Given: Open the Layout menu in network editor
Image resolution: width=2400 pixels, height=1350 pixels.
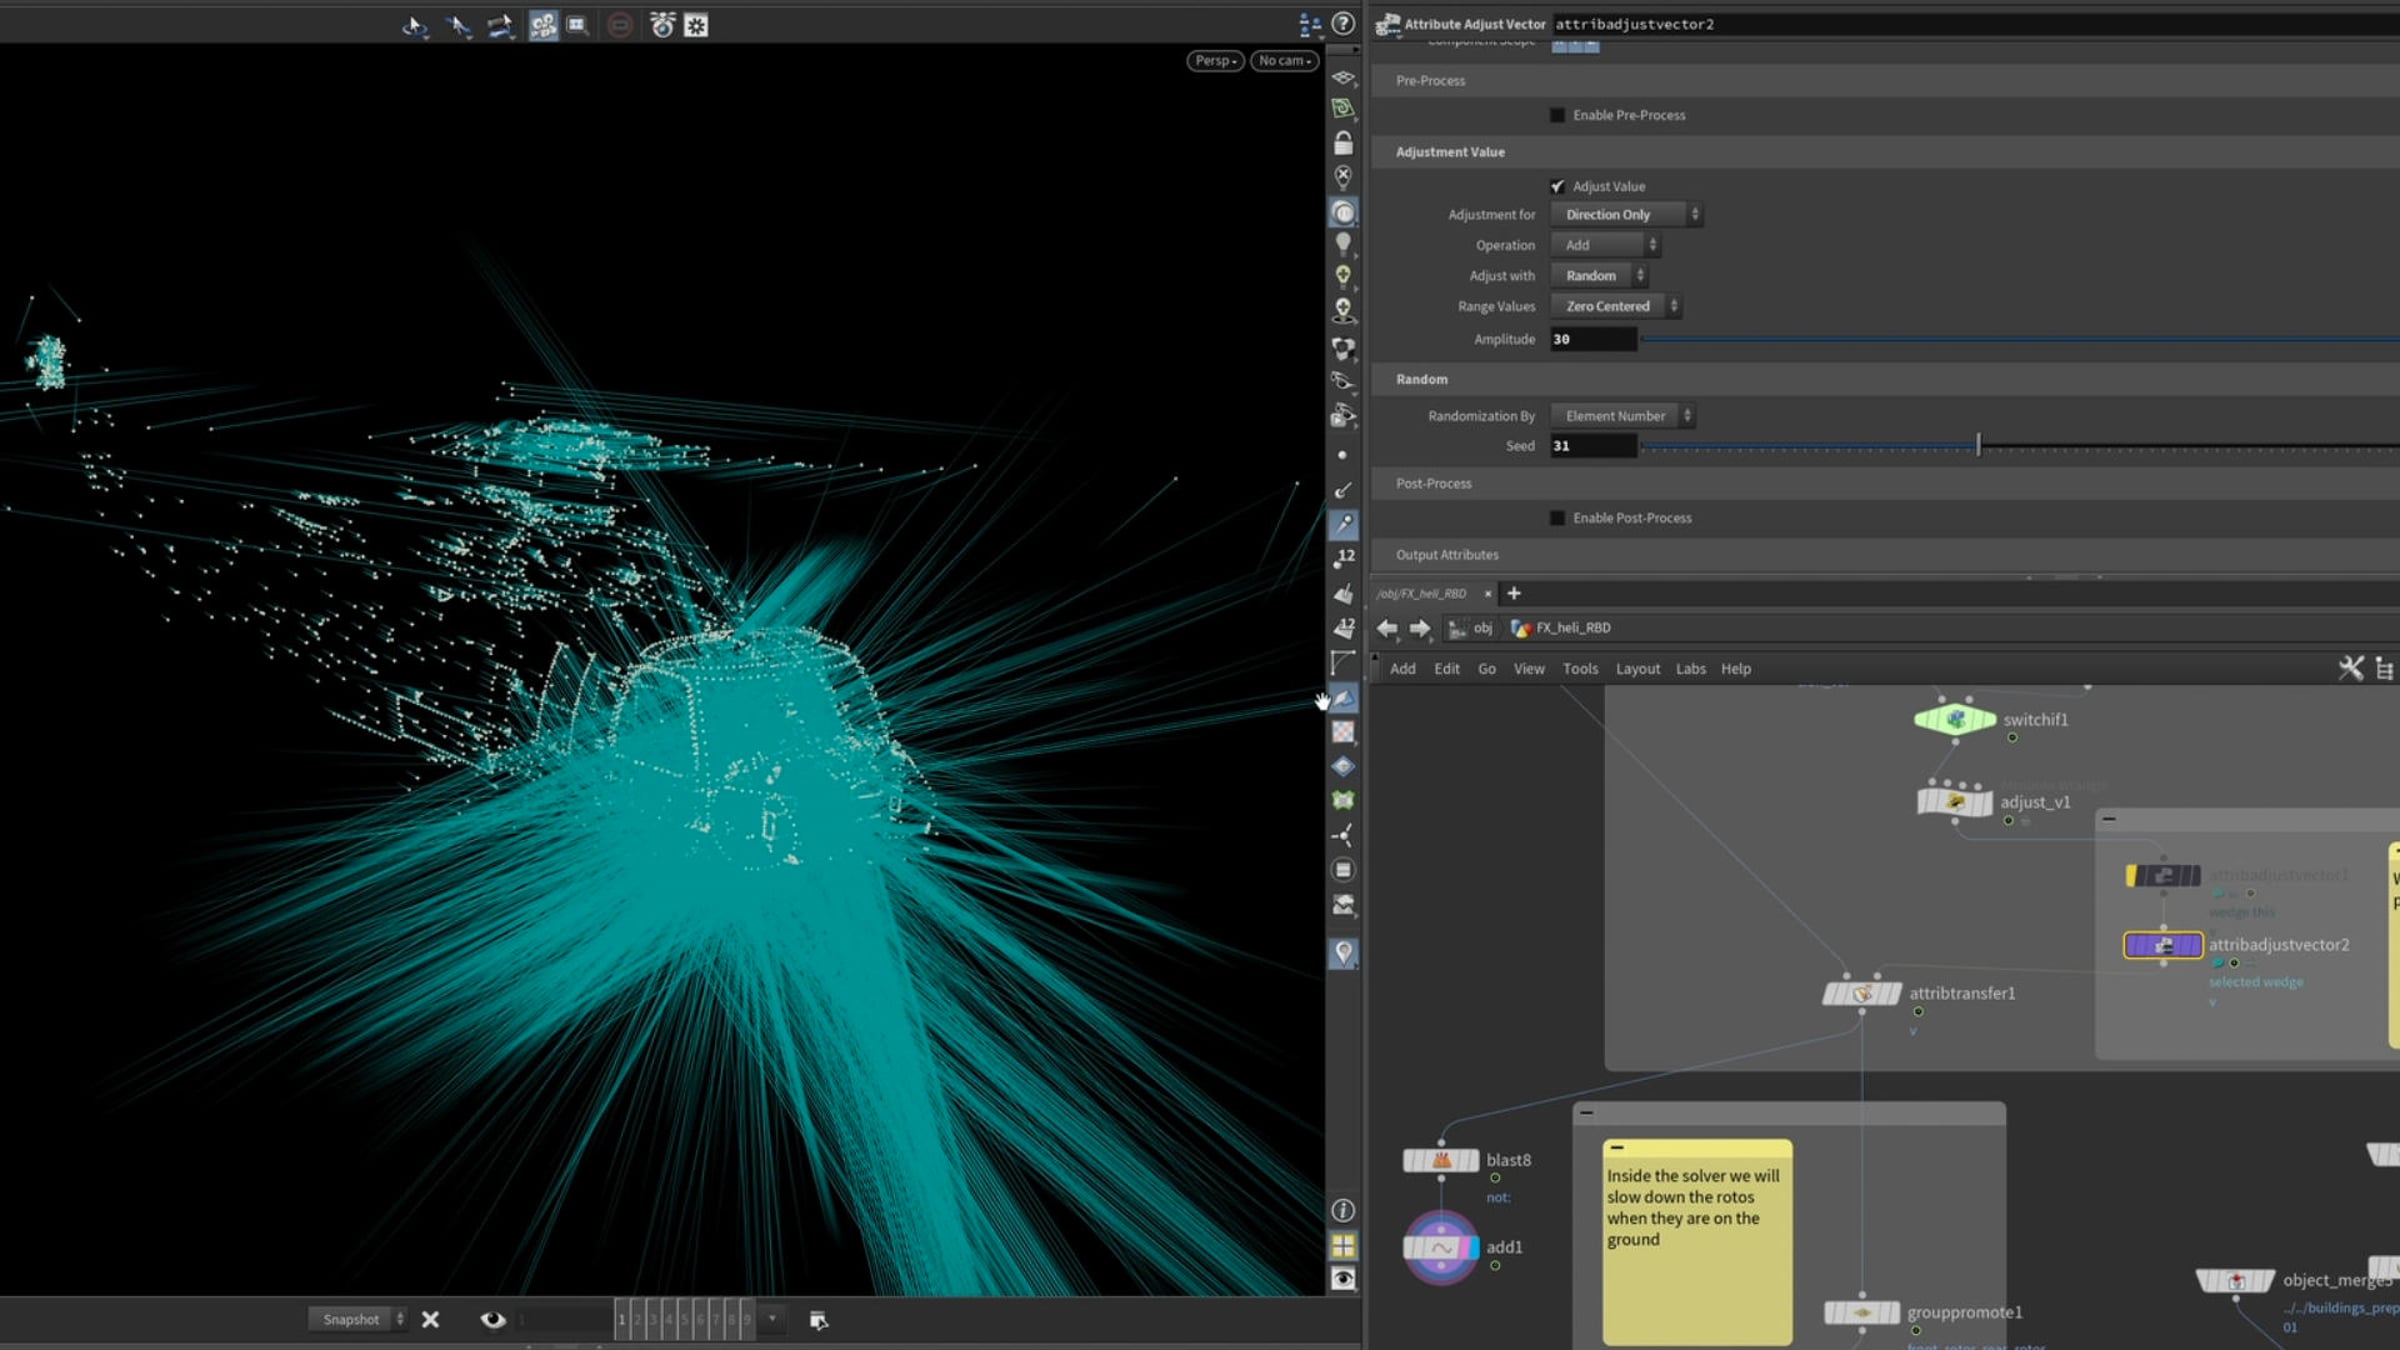Looking at the screenshot, I should pyautogui.click(x=1637, y=669).
